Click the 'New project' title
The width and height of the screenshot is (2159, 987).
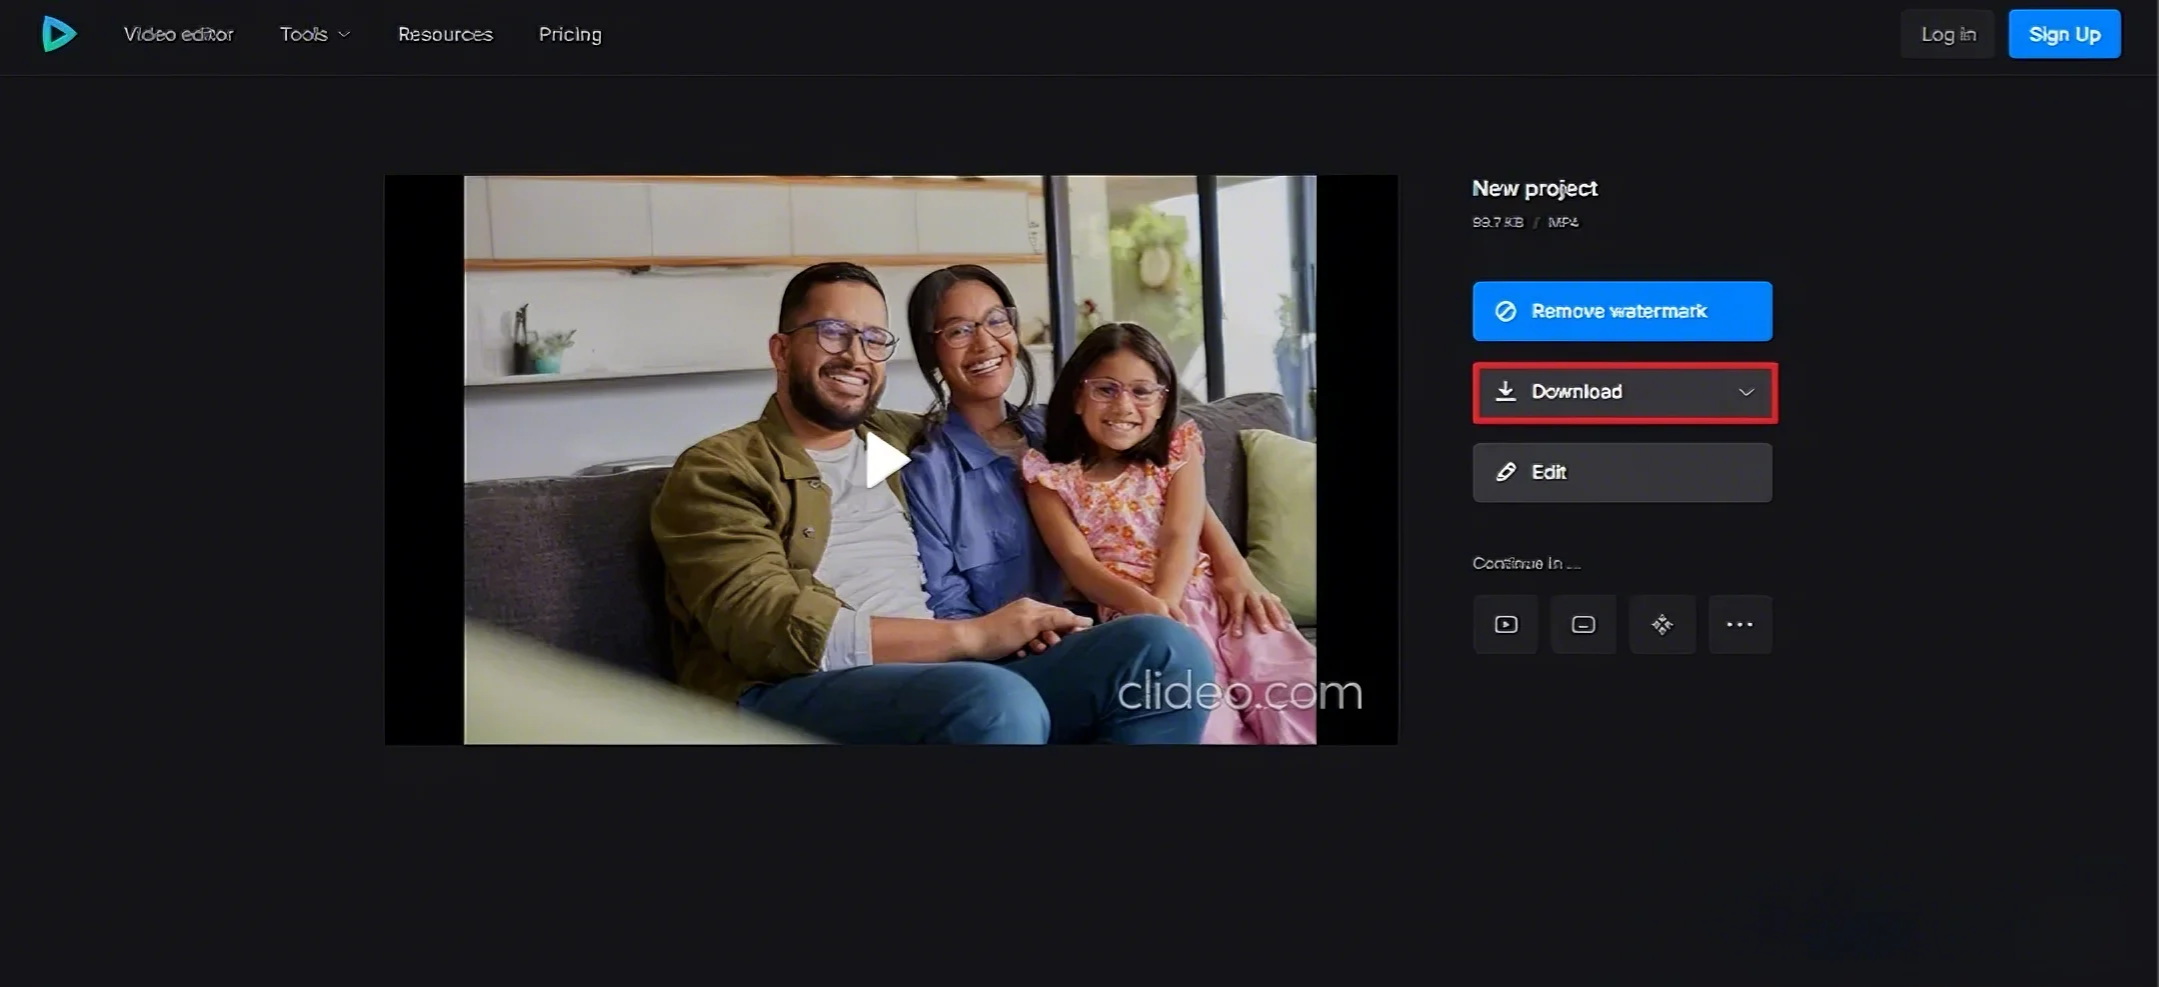1534,188
